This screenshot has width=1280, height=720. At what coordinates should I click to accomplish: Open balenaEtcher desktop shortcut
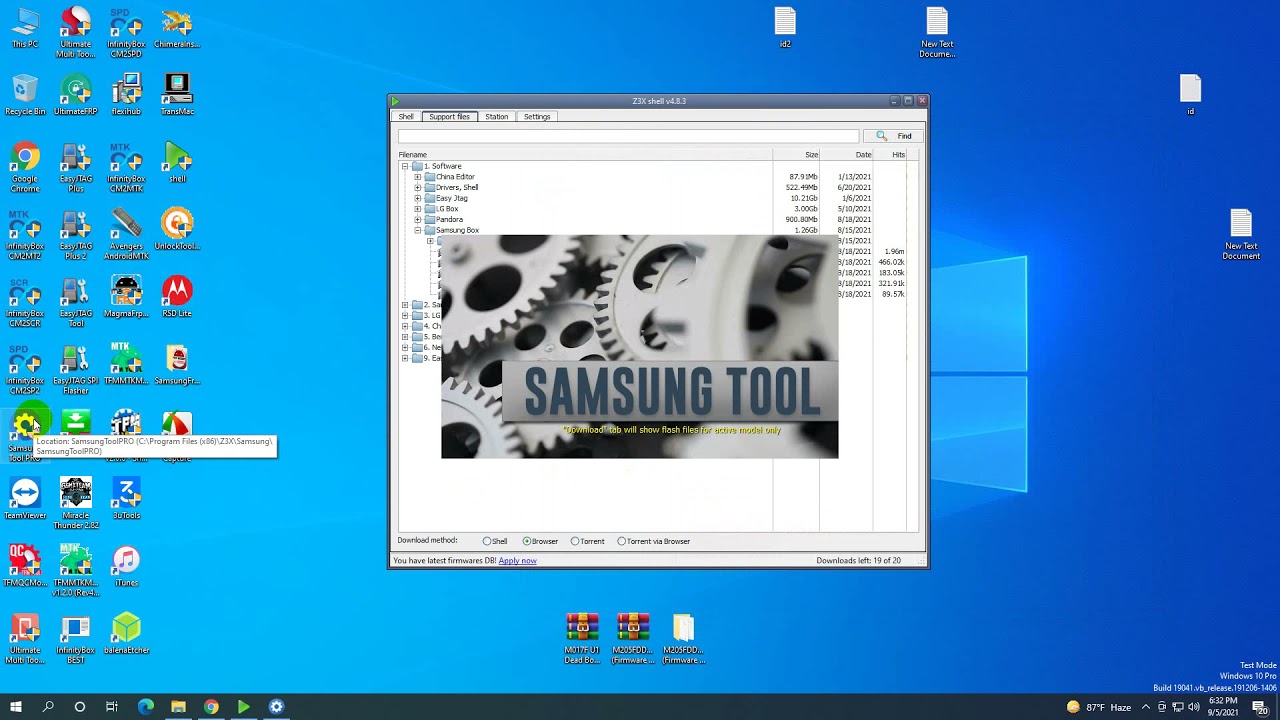126,634
